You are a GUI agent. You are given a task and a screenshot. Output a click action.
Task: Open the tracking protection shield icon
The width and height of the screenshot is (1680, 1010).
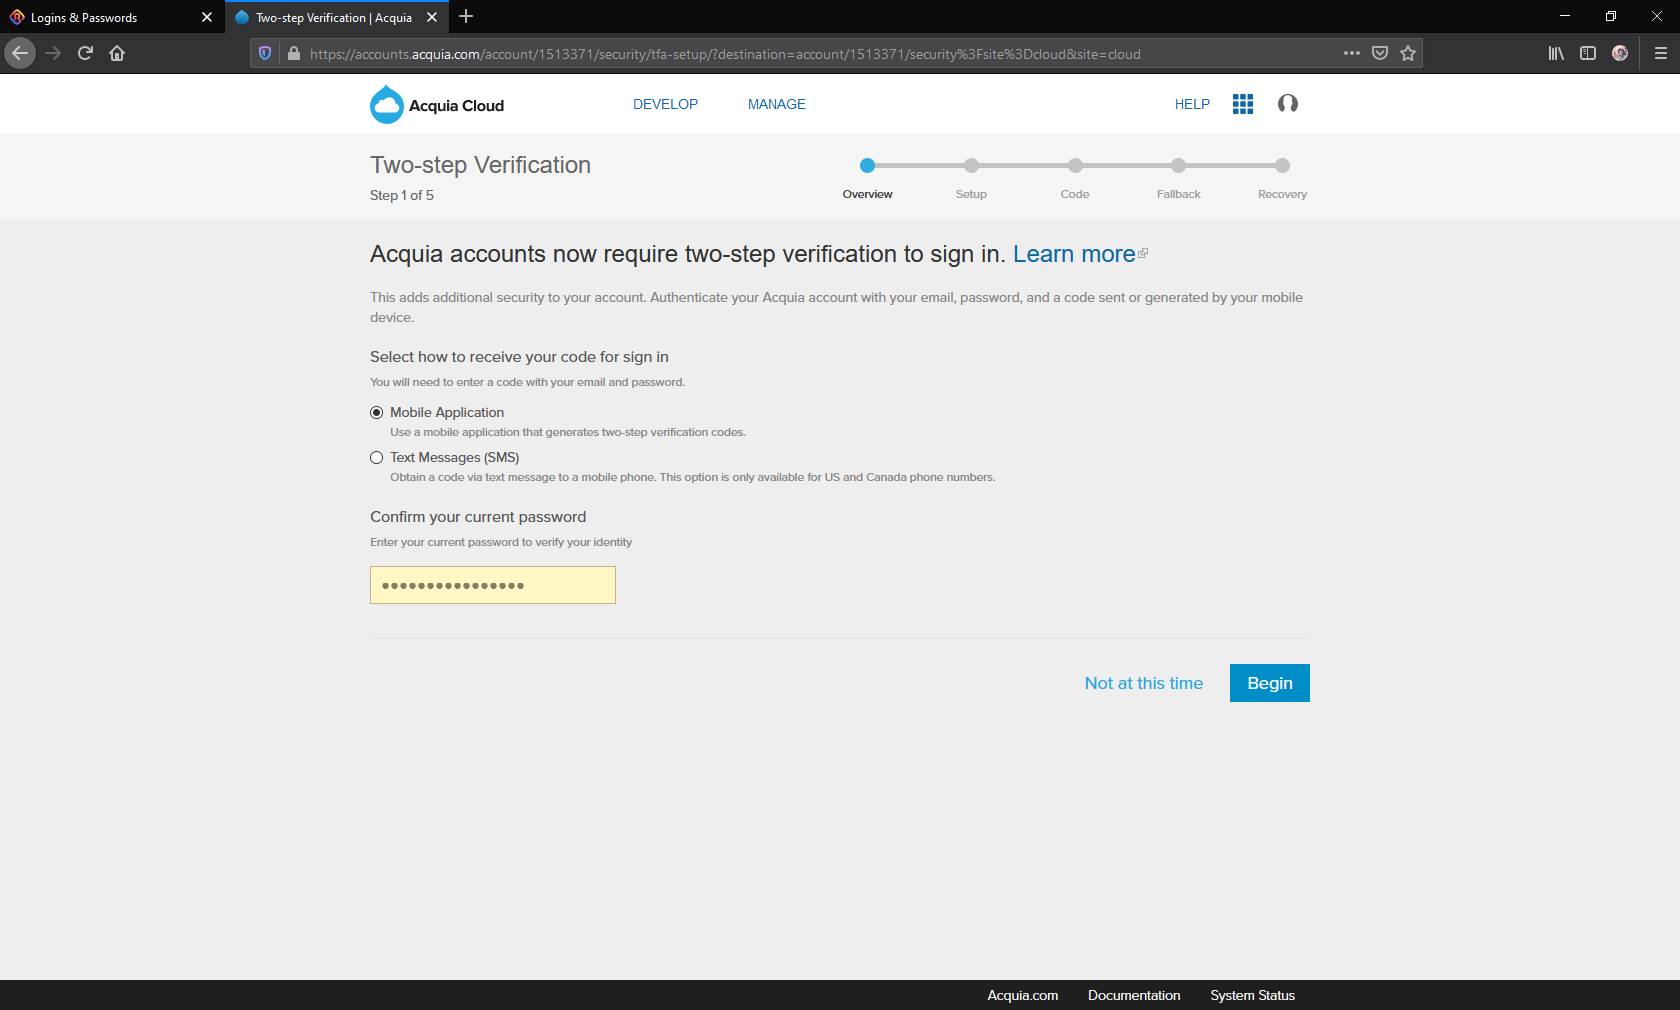[x=265, y=54]
